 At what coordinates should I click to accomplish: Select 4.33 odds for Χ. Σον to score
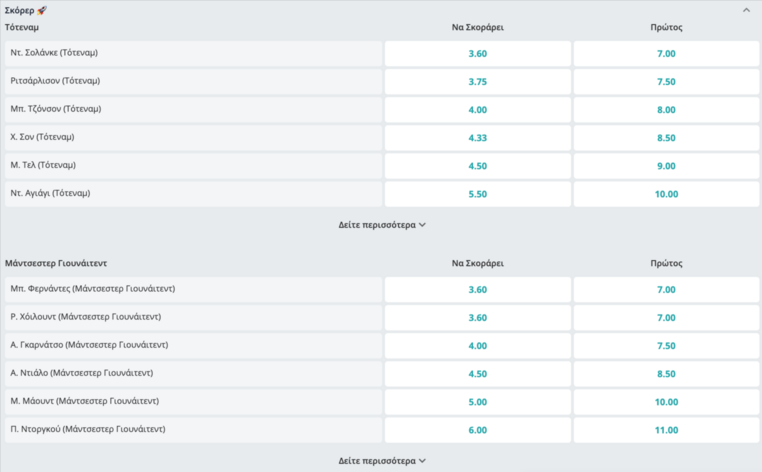(x=478, y=138)
